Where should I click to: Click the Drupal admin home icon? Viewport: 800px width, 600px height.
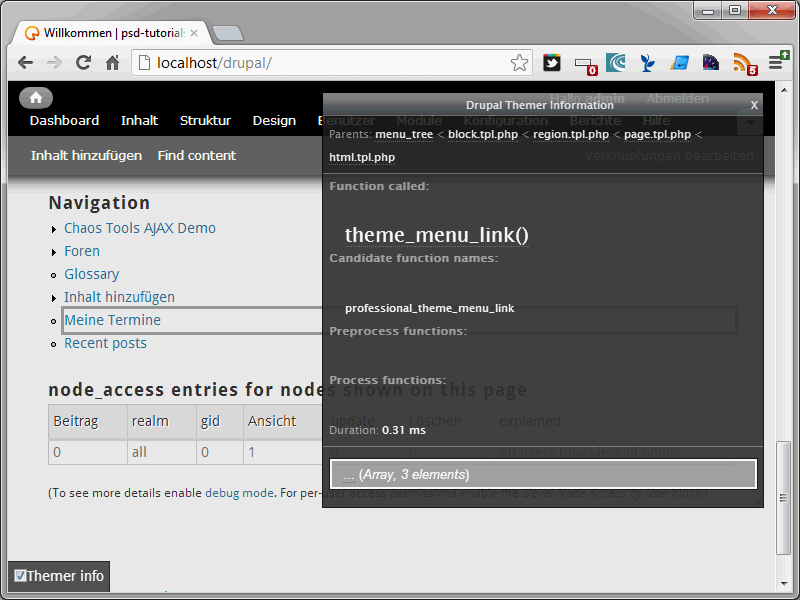[36, 97]
